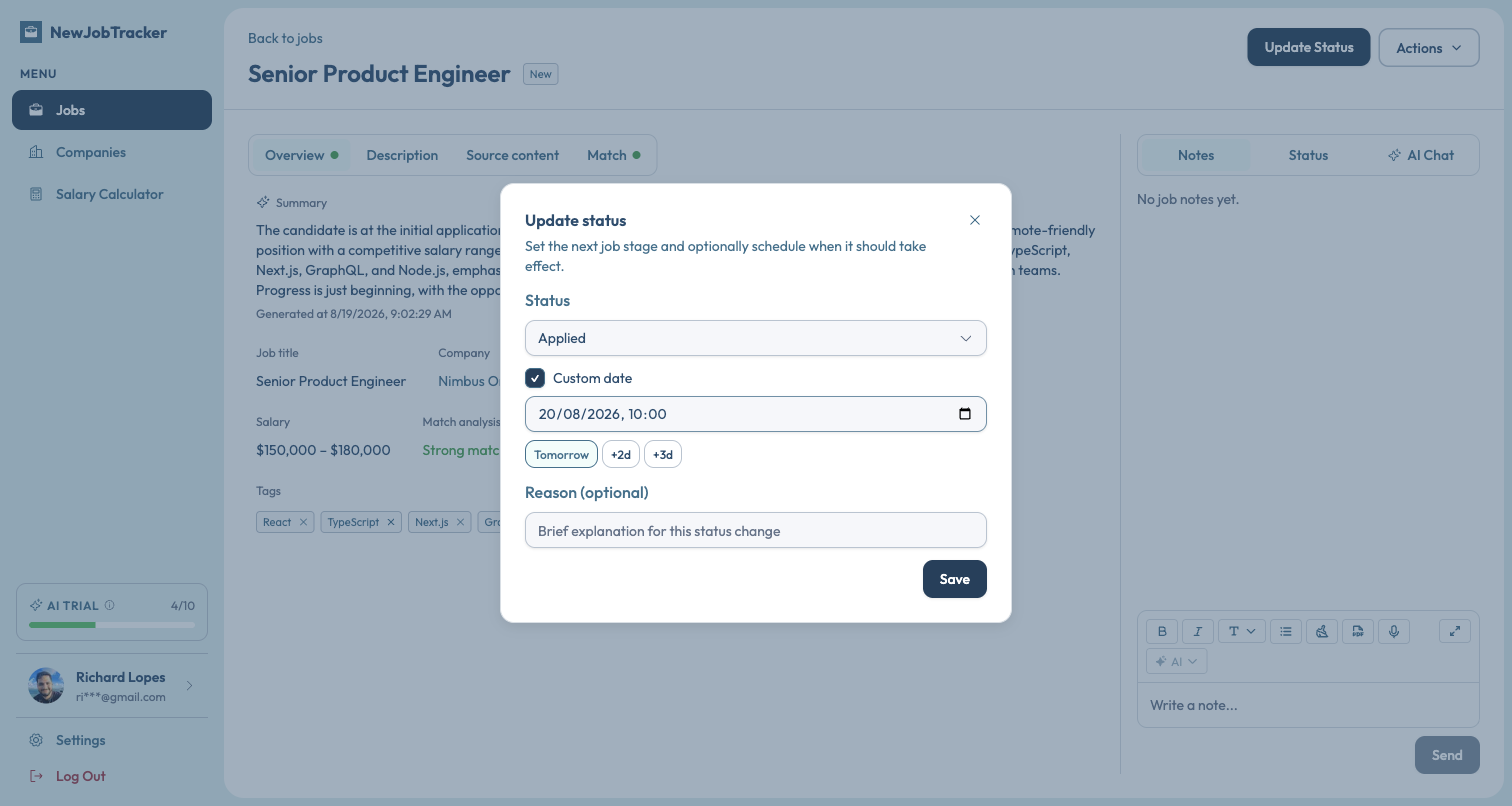
Task: Save the status update
Action: point(955,579)
